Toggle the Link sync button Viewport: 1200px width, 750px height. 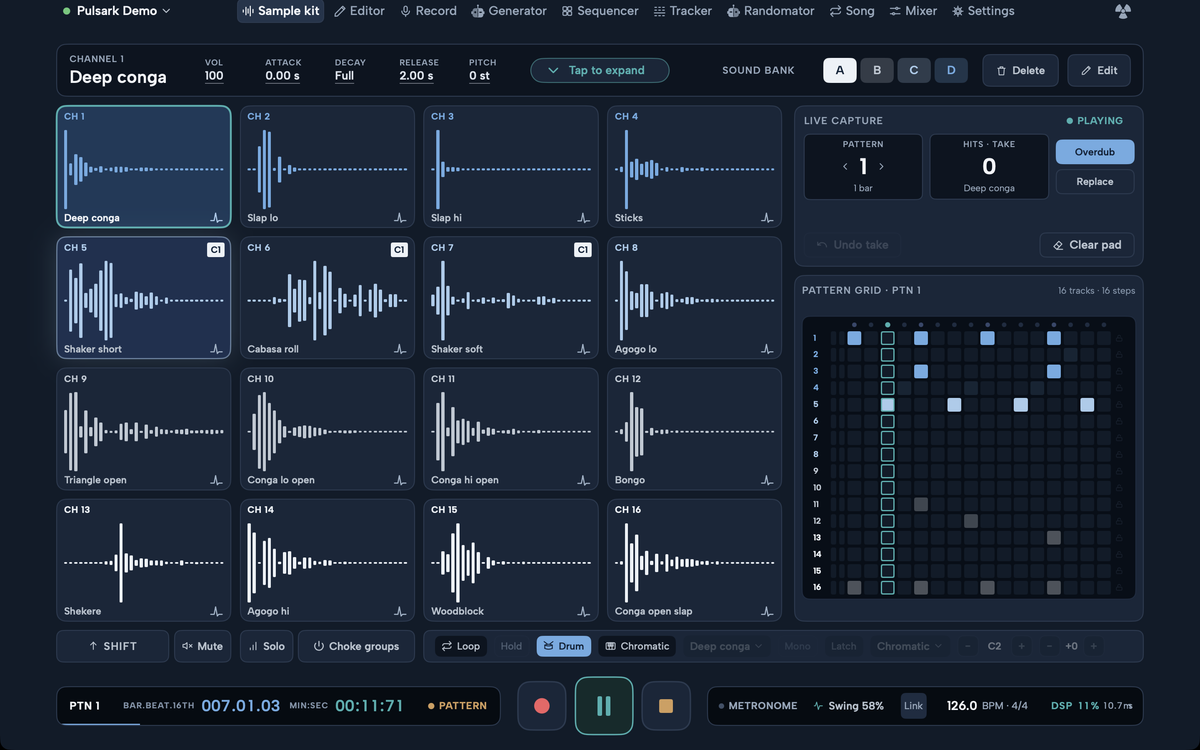pos(914,706)
